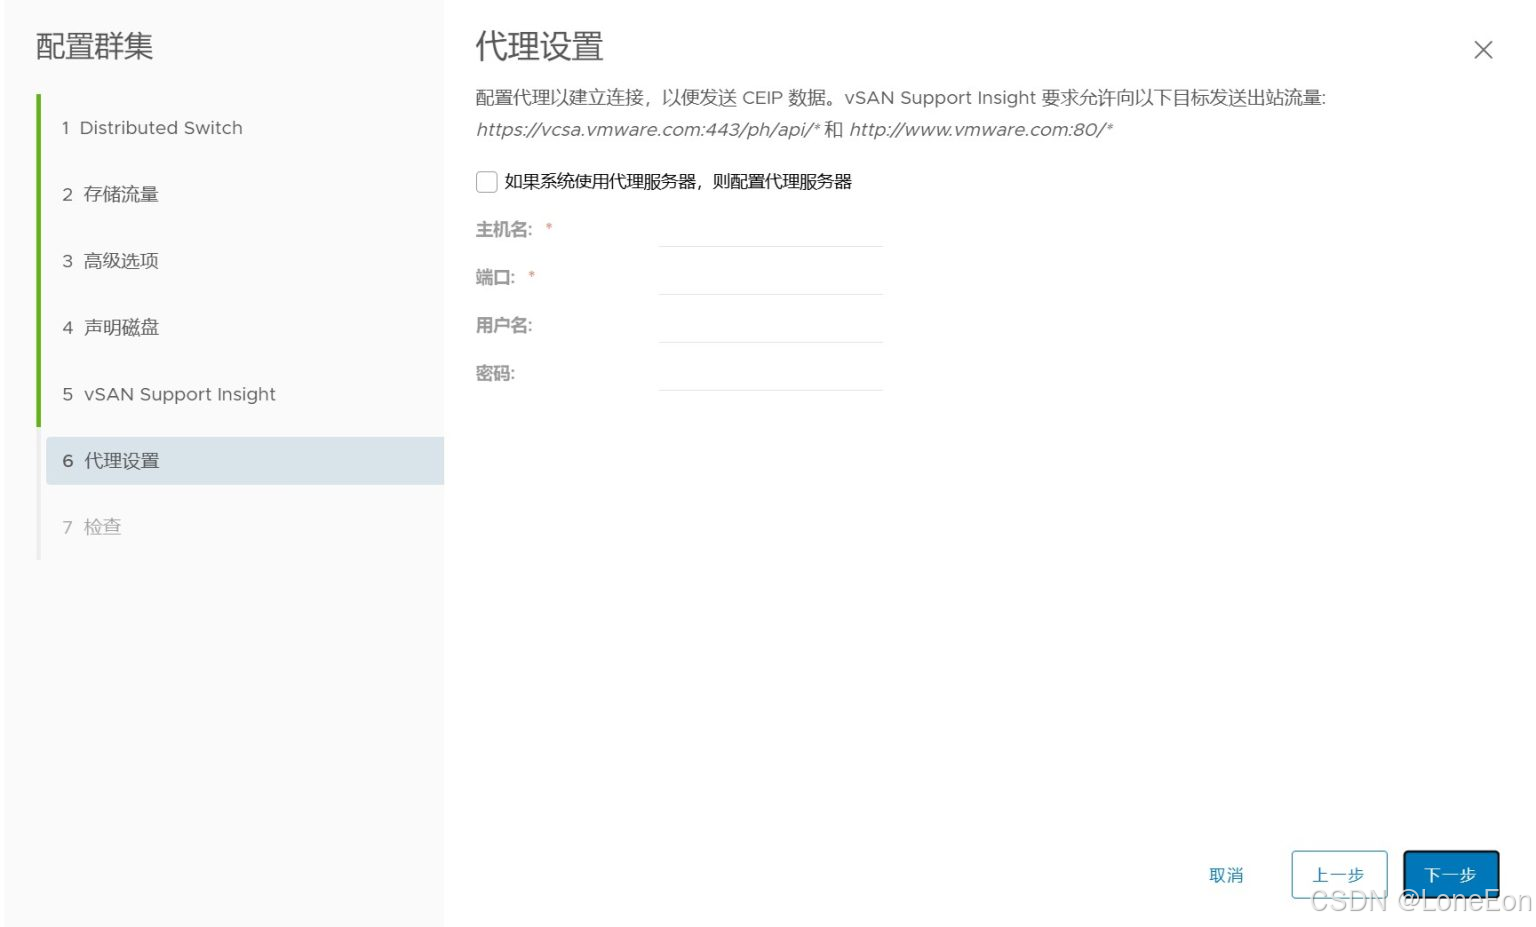
Task: Click the 端口 field label
Action: tap(495, 277)
